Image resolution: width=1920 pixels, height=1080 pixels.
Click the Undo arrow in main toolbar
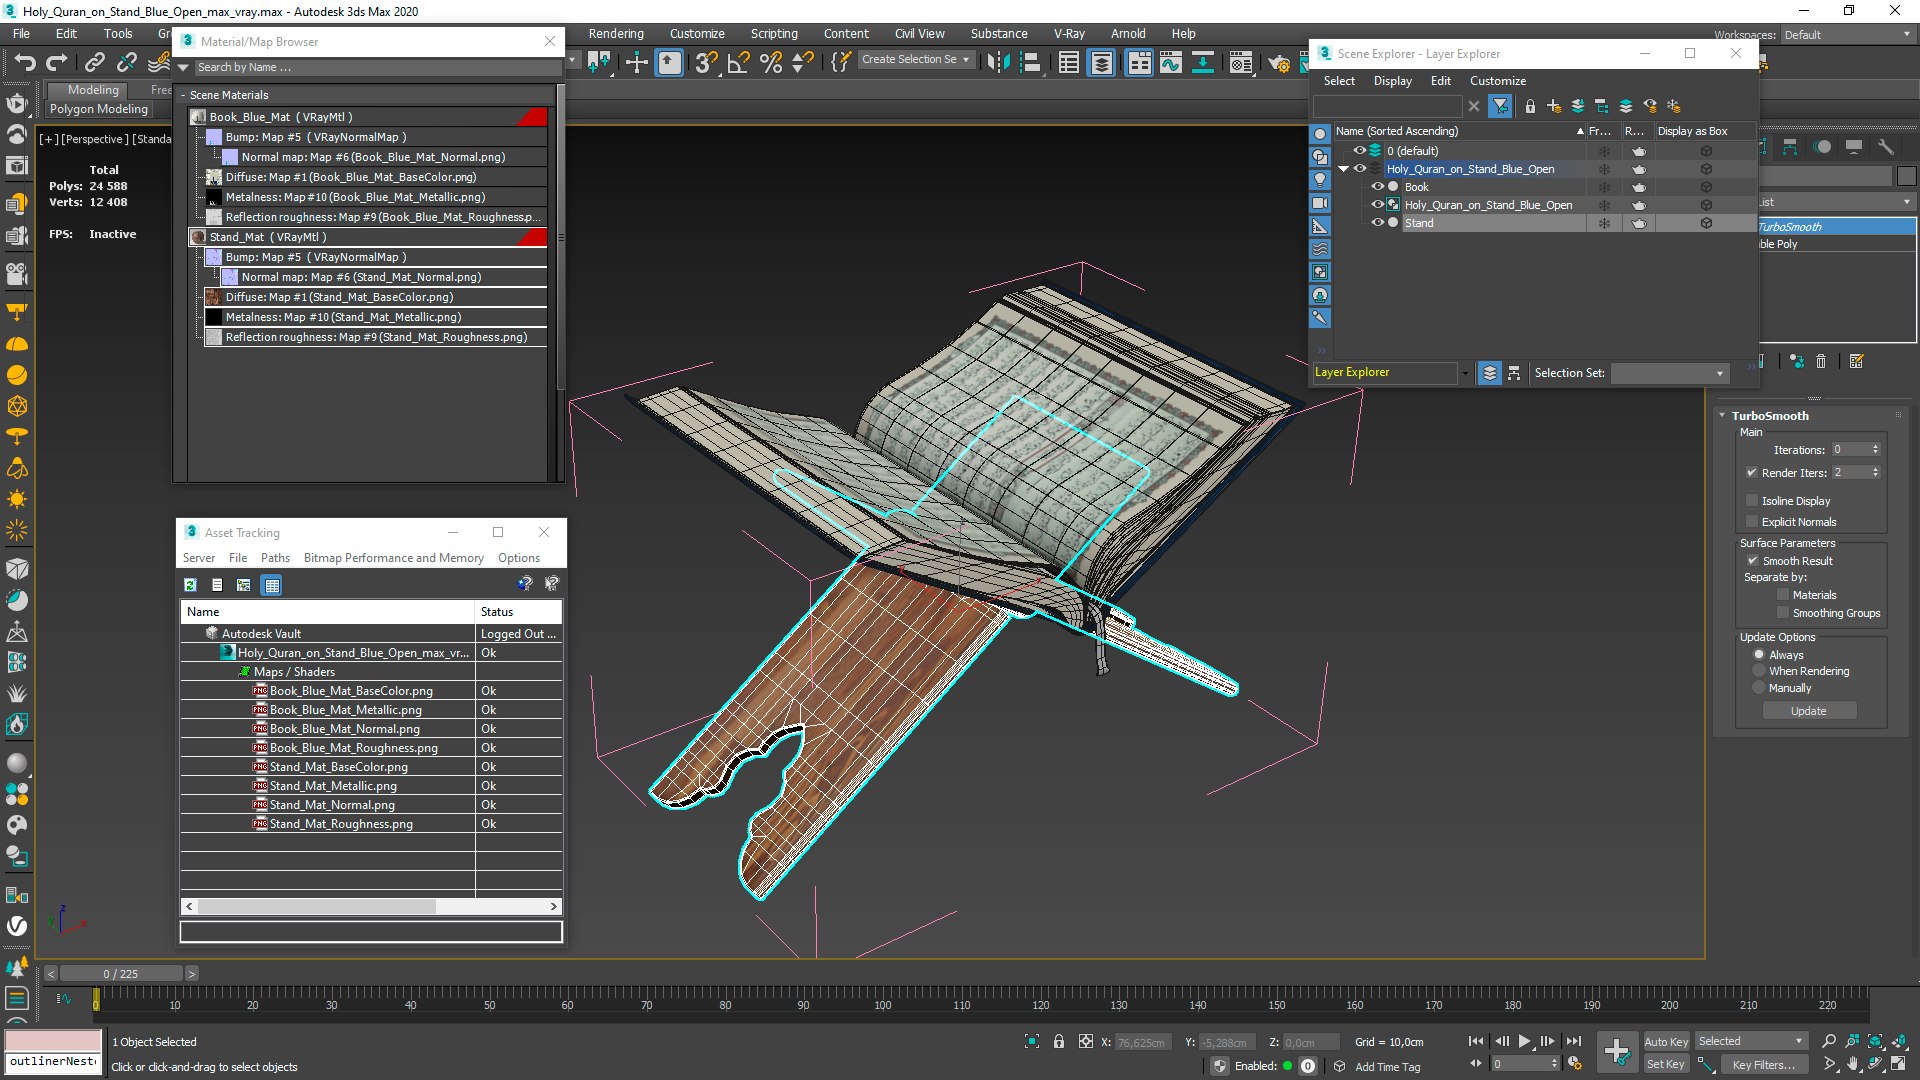pyautogui.click(x=24, y=62)
